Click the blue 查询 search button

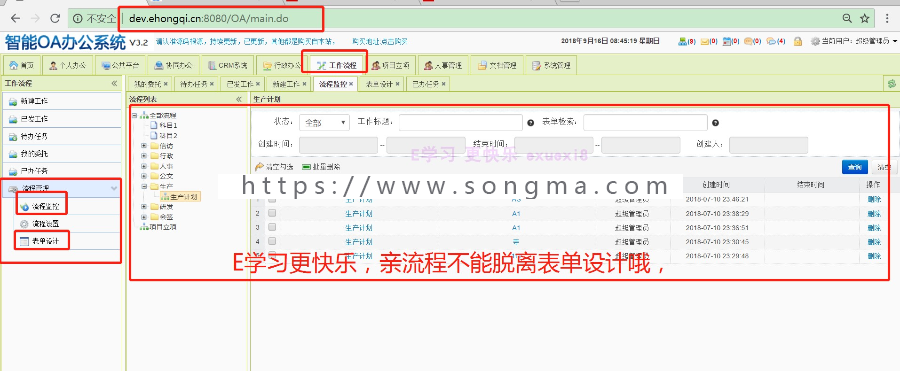pyautogui.click(x=855, y=167)
